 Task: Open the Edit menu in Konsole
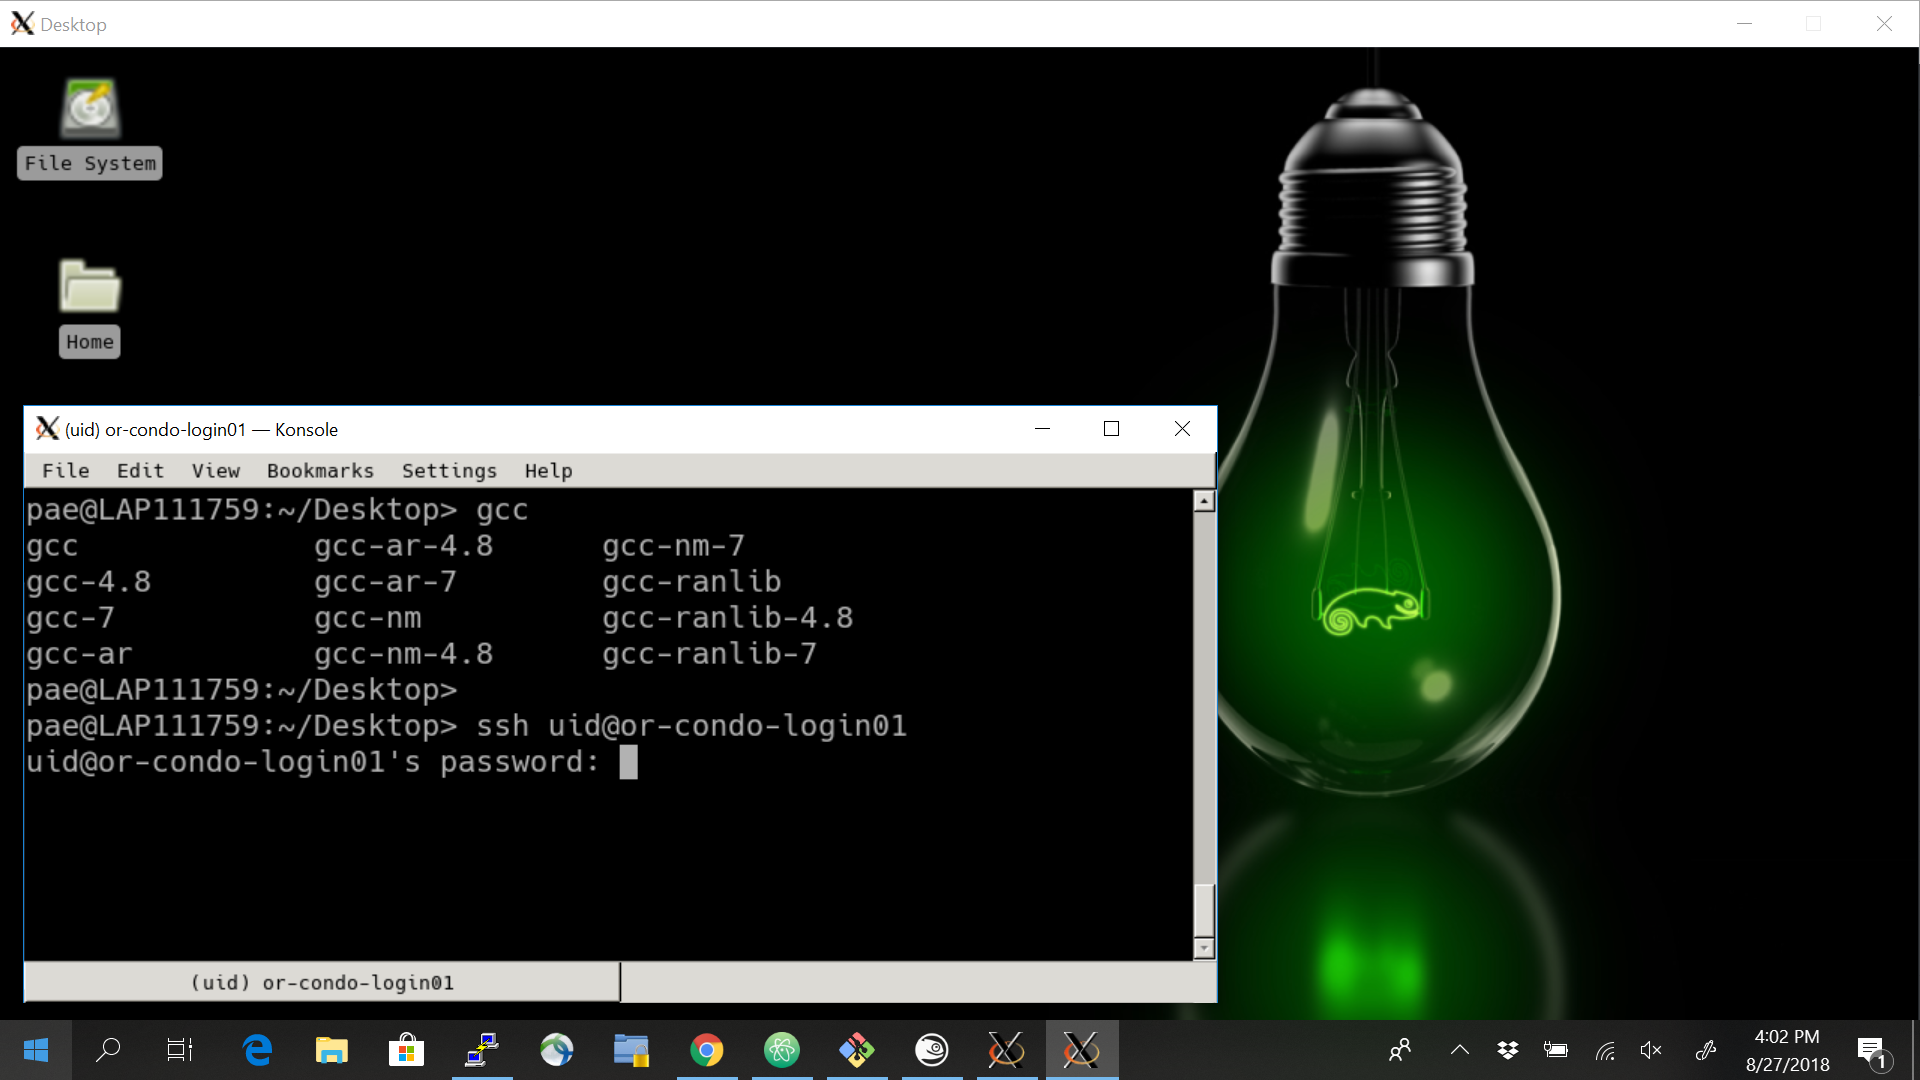[140, 470]
